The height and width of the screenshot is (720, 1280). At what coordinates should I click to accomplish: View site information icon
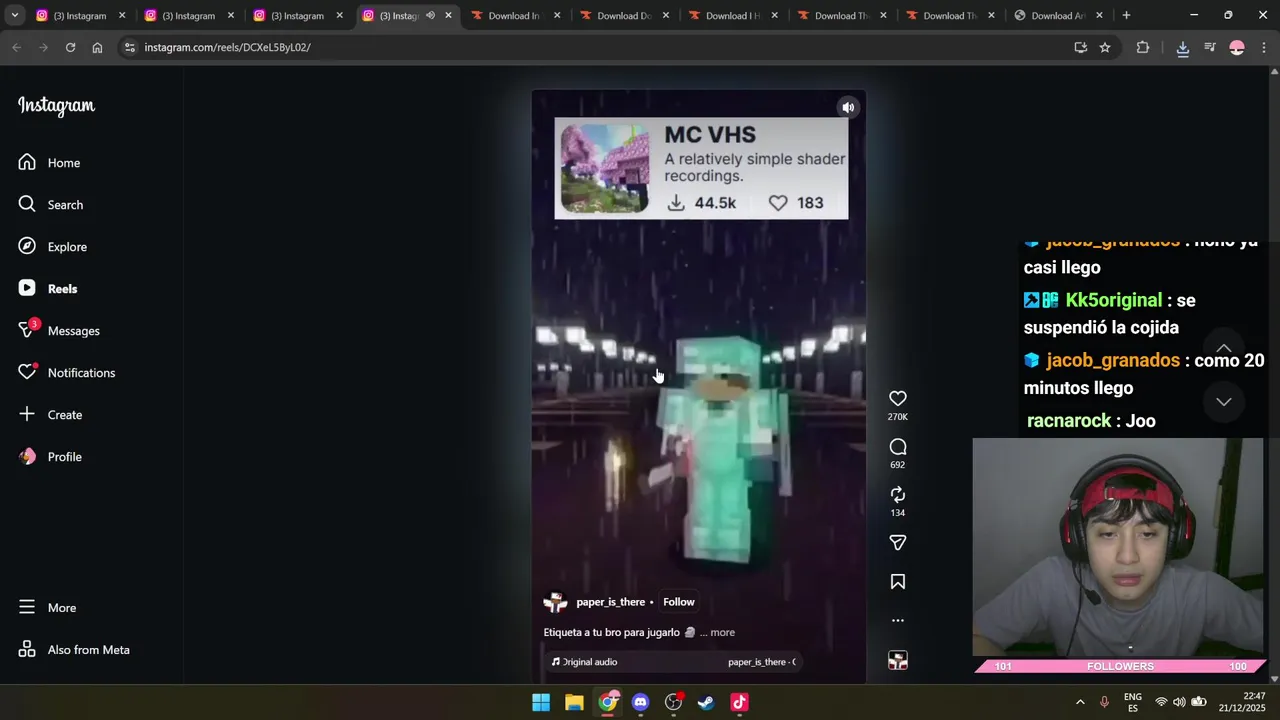(x=129, y=47)
